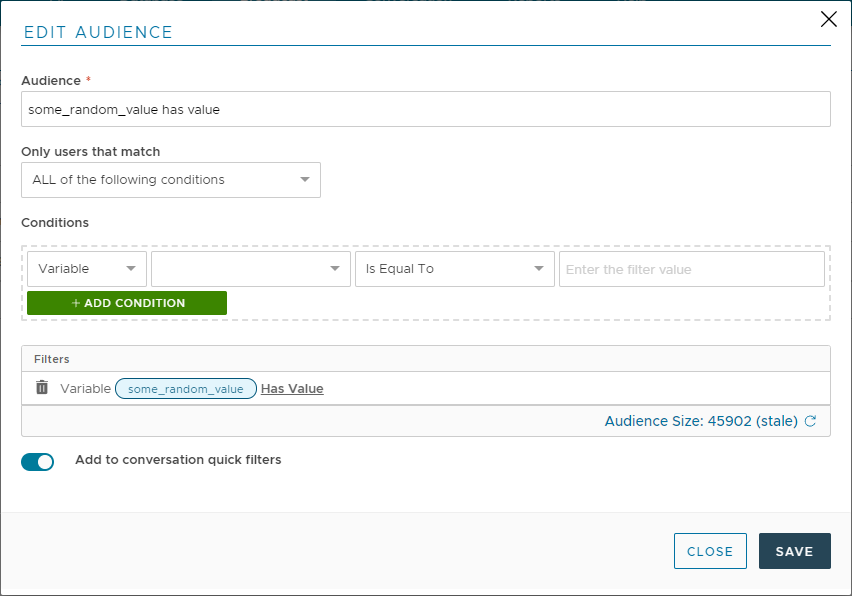The height and width of the screenshot is (596, 852).
Task: Close the Edit Audience dialog with X
Action: point(828,19)
